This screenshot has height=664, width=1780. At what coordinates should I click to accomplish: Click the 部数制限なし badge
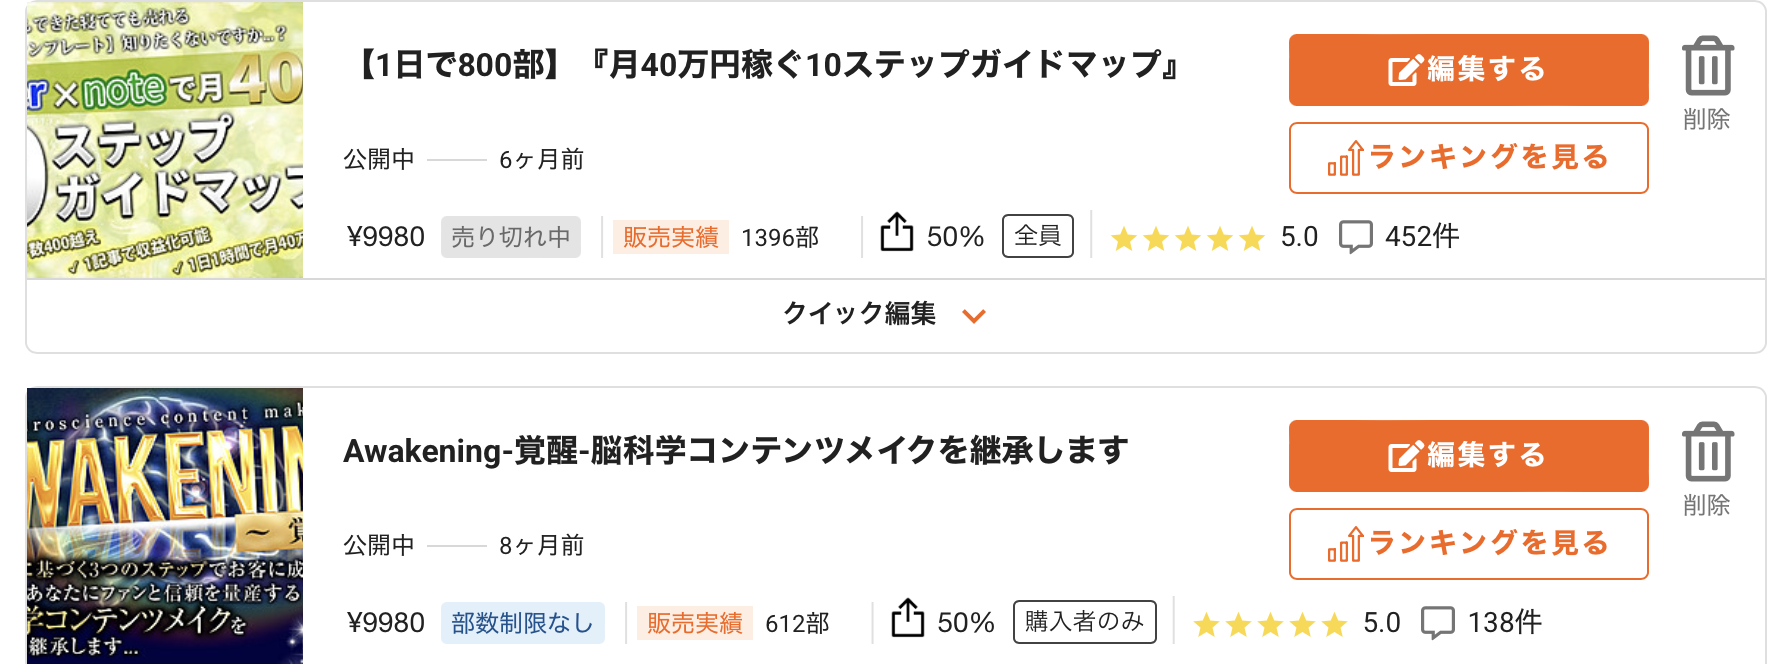(523, 623)
